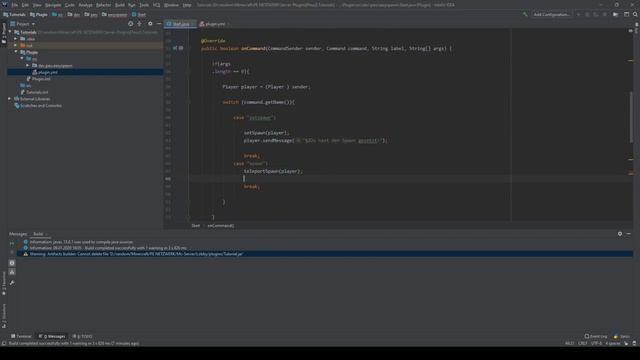Viewport: 640px width, 360px height.
Task: Click the build hammer icon in toolbar
Action: click(525, 14)
